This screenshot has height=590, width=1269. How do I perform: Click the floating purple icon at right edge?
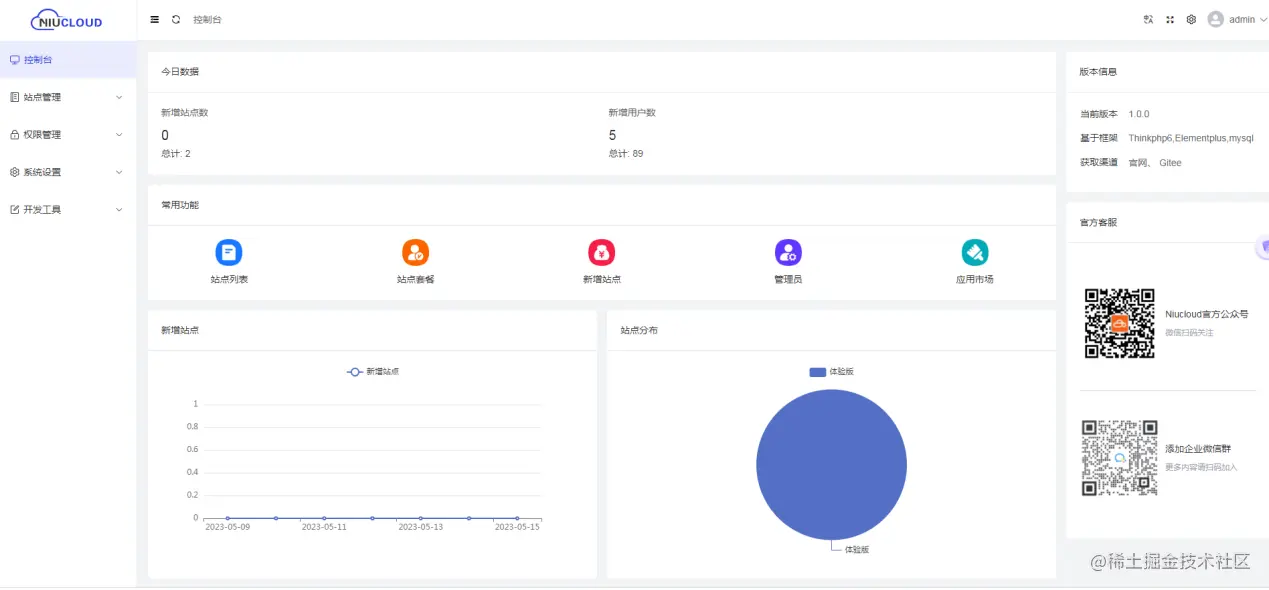click(1264, 247)
